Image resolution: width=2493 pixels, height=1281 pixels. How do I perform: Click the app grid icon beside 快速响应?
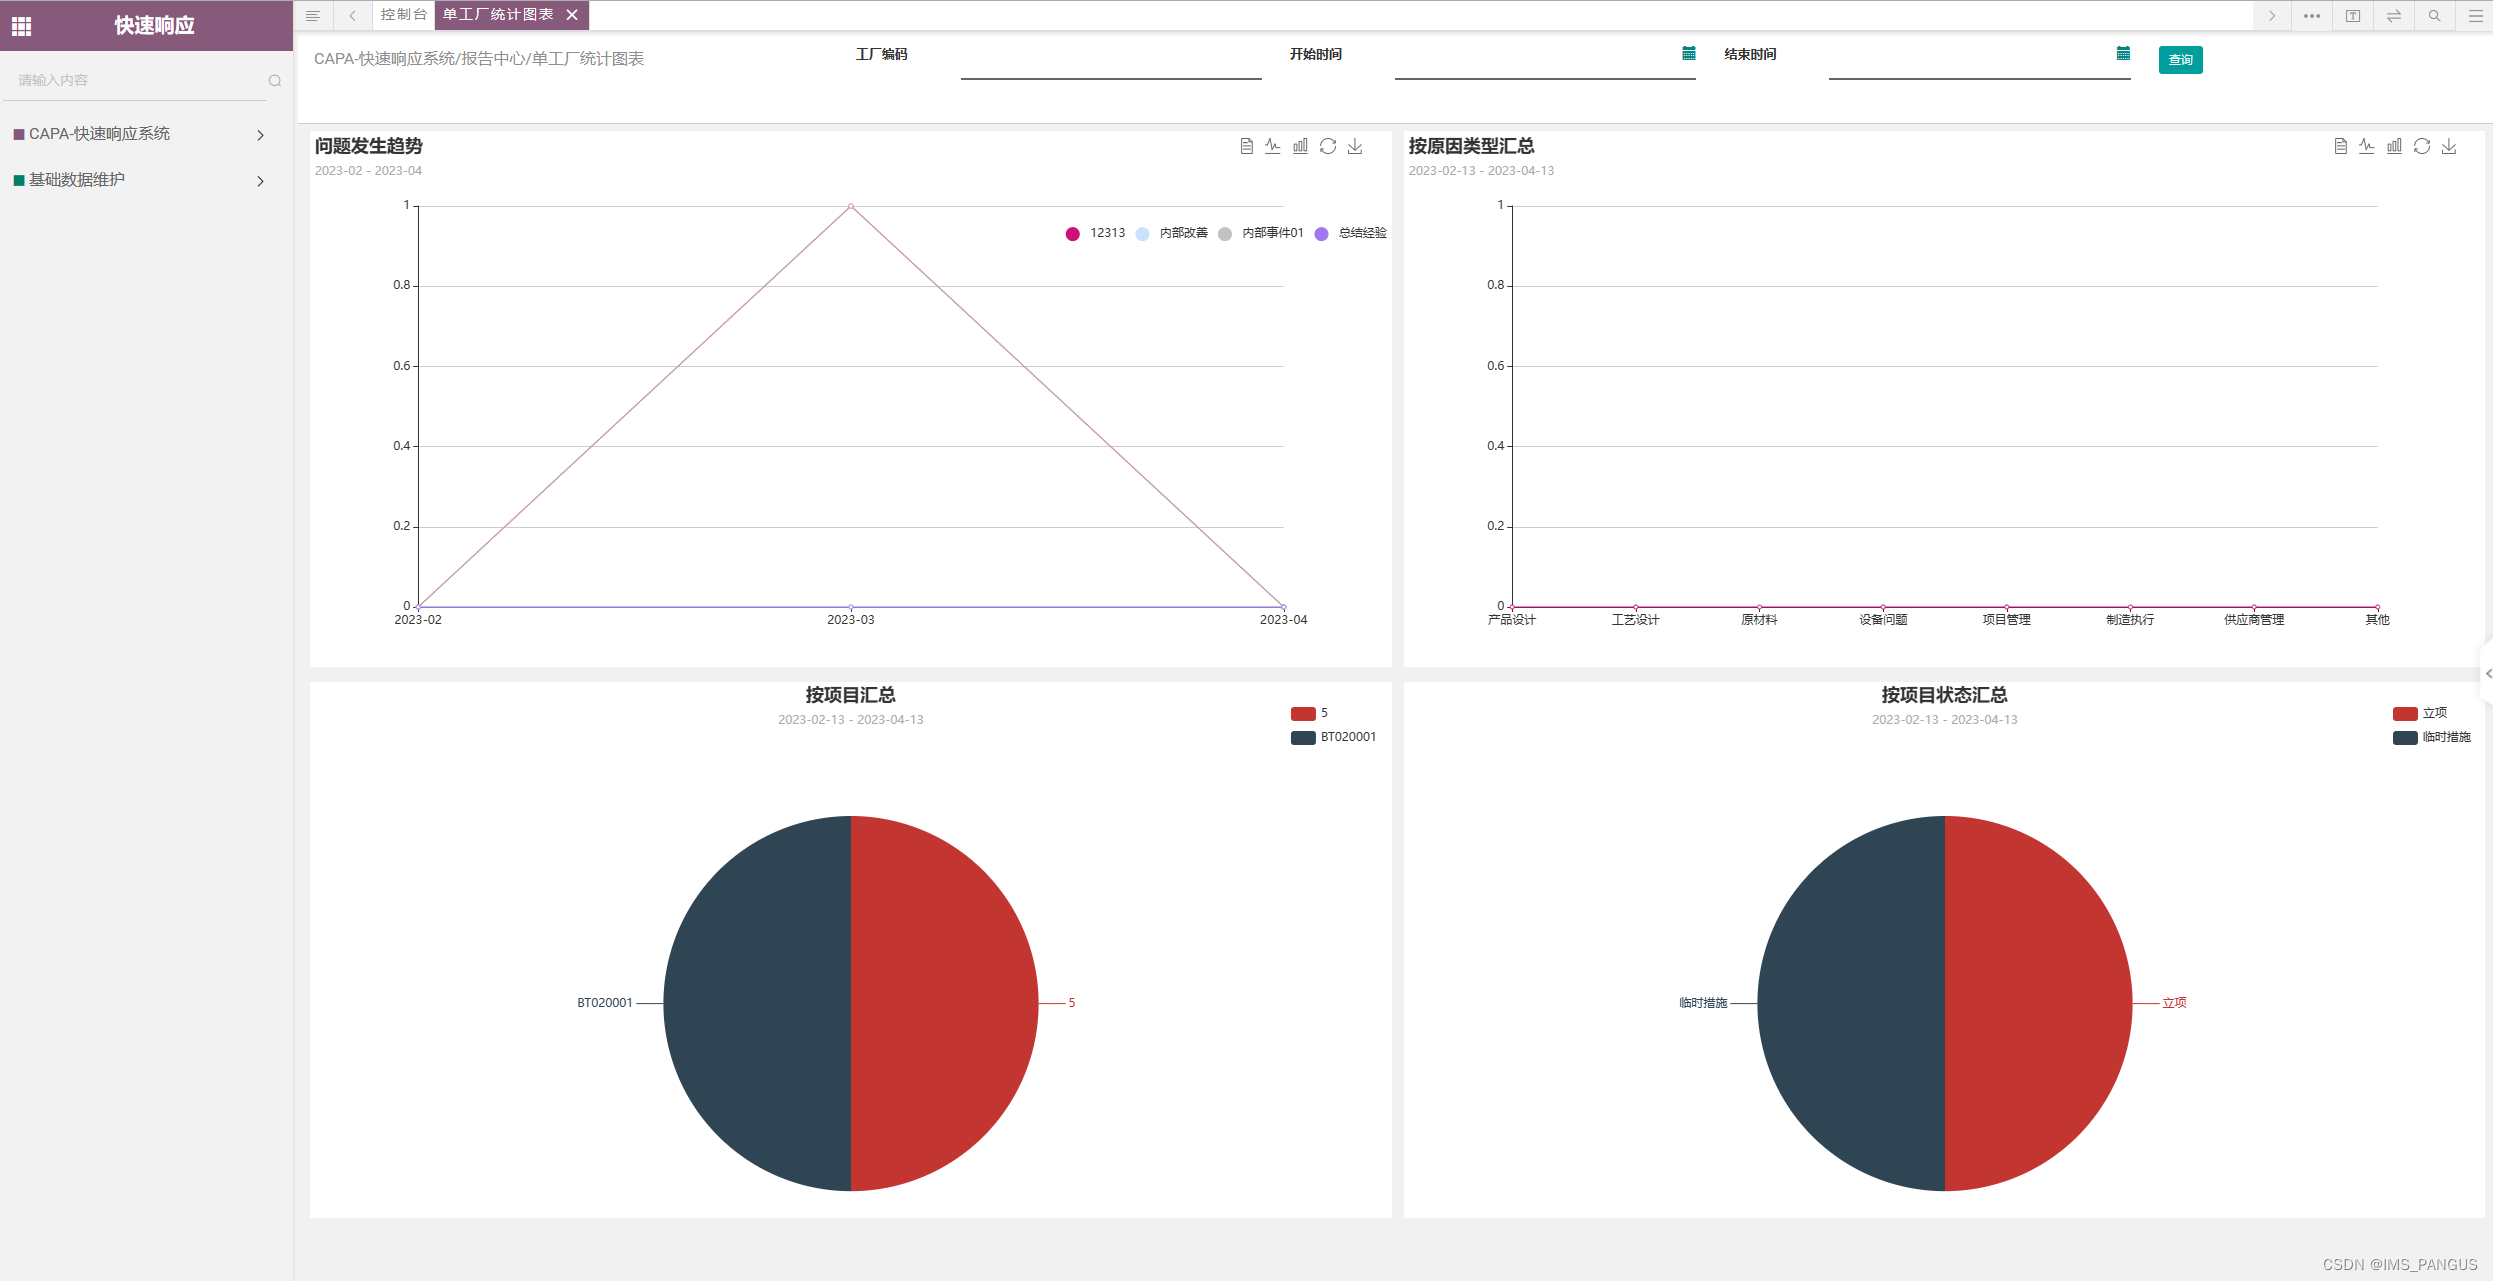[22, 26]
